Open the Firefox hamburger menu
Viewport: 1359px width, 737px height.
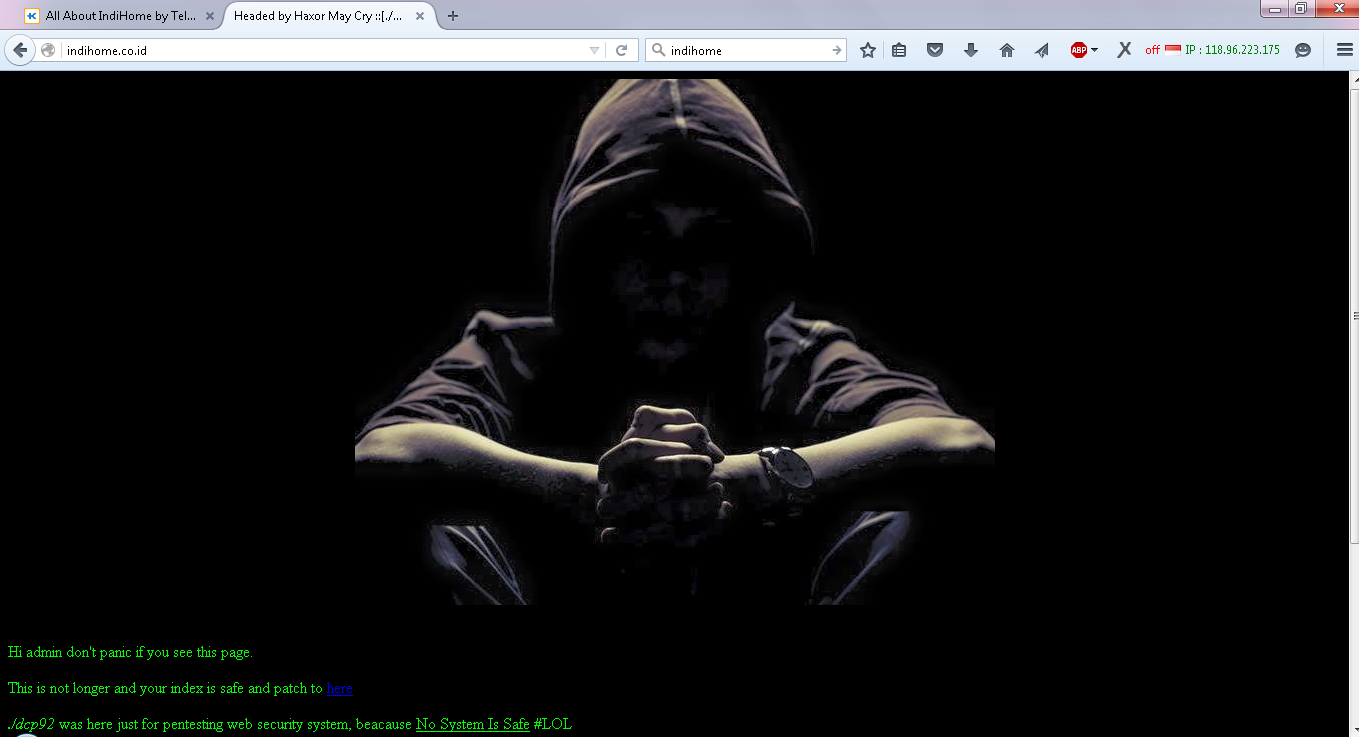tap(1344, 50)
